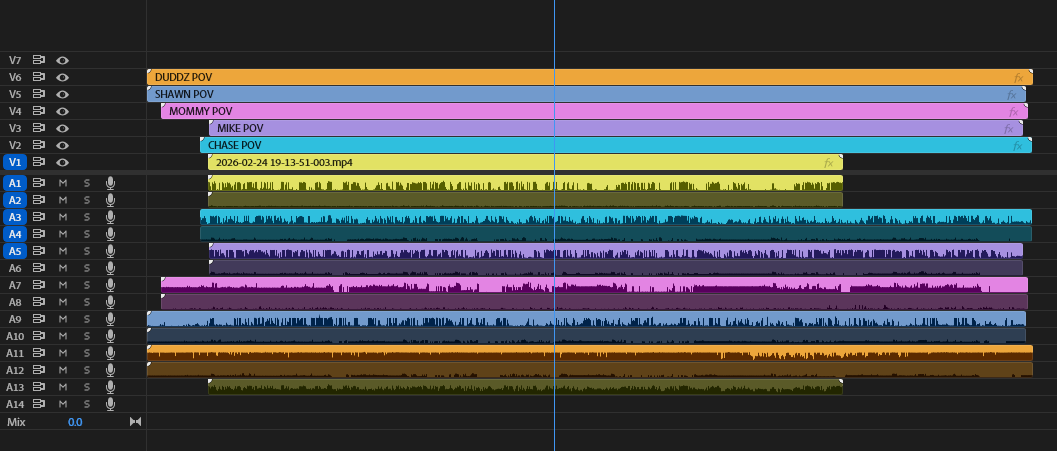Screen dimensions: 1057x451
Task: Enable voice-over record on track A6
Action: tap(111, 268)
